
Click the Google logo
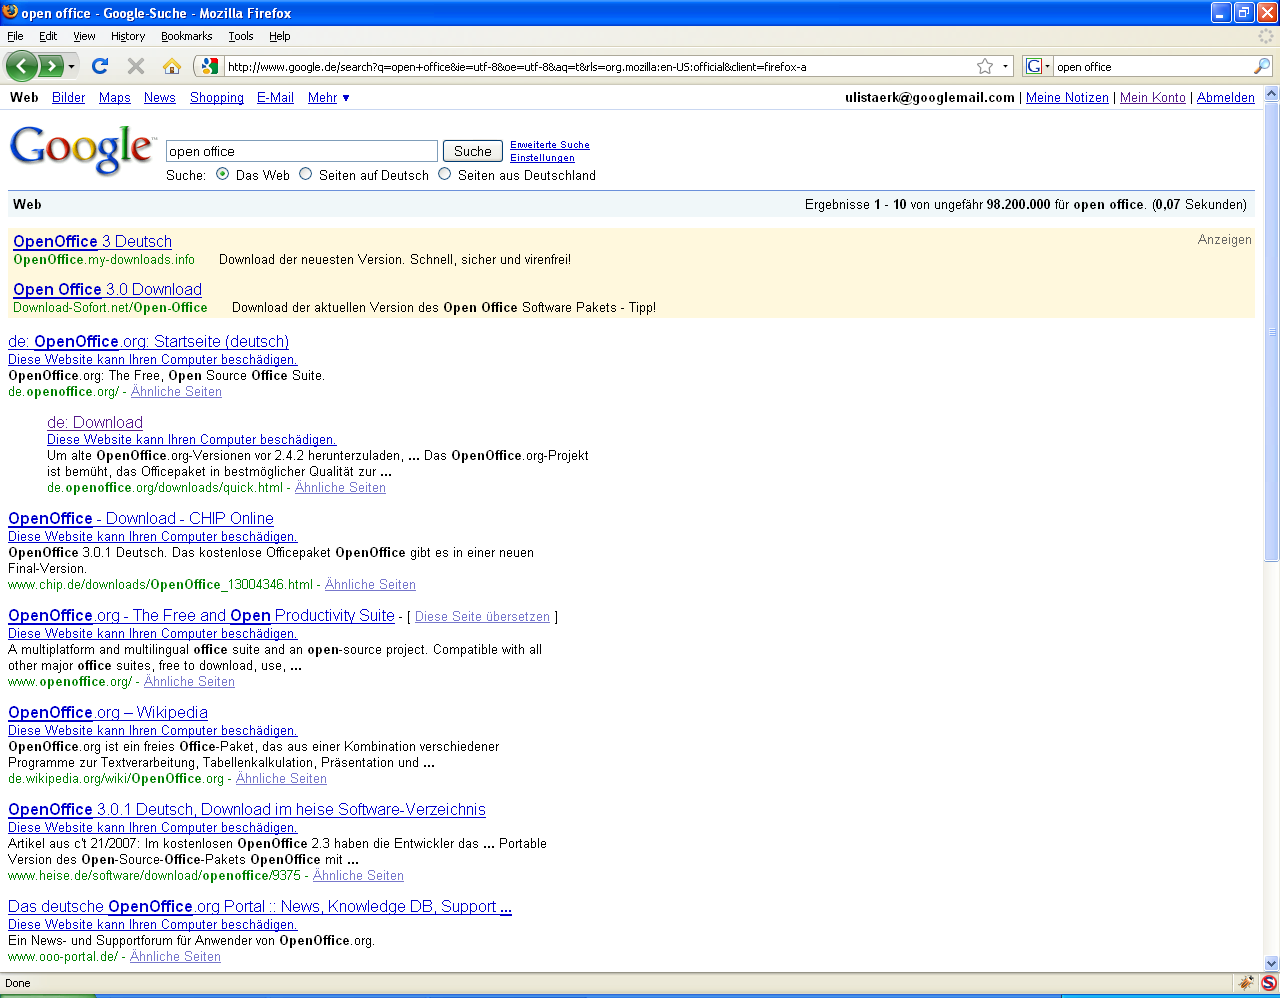[82, 150]
